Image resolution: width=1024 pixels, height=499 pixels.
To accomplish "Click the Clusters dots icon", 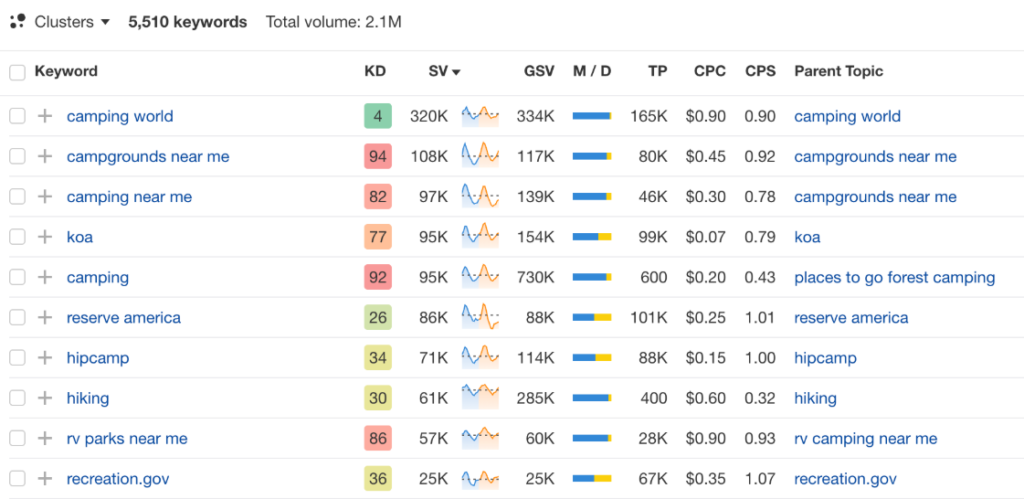I will click(x=17, y=22).
